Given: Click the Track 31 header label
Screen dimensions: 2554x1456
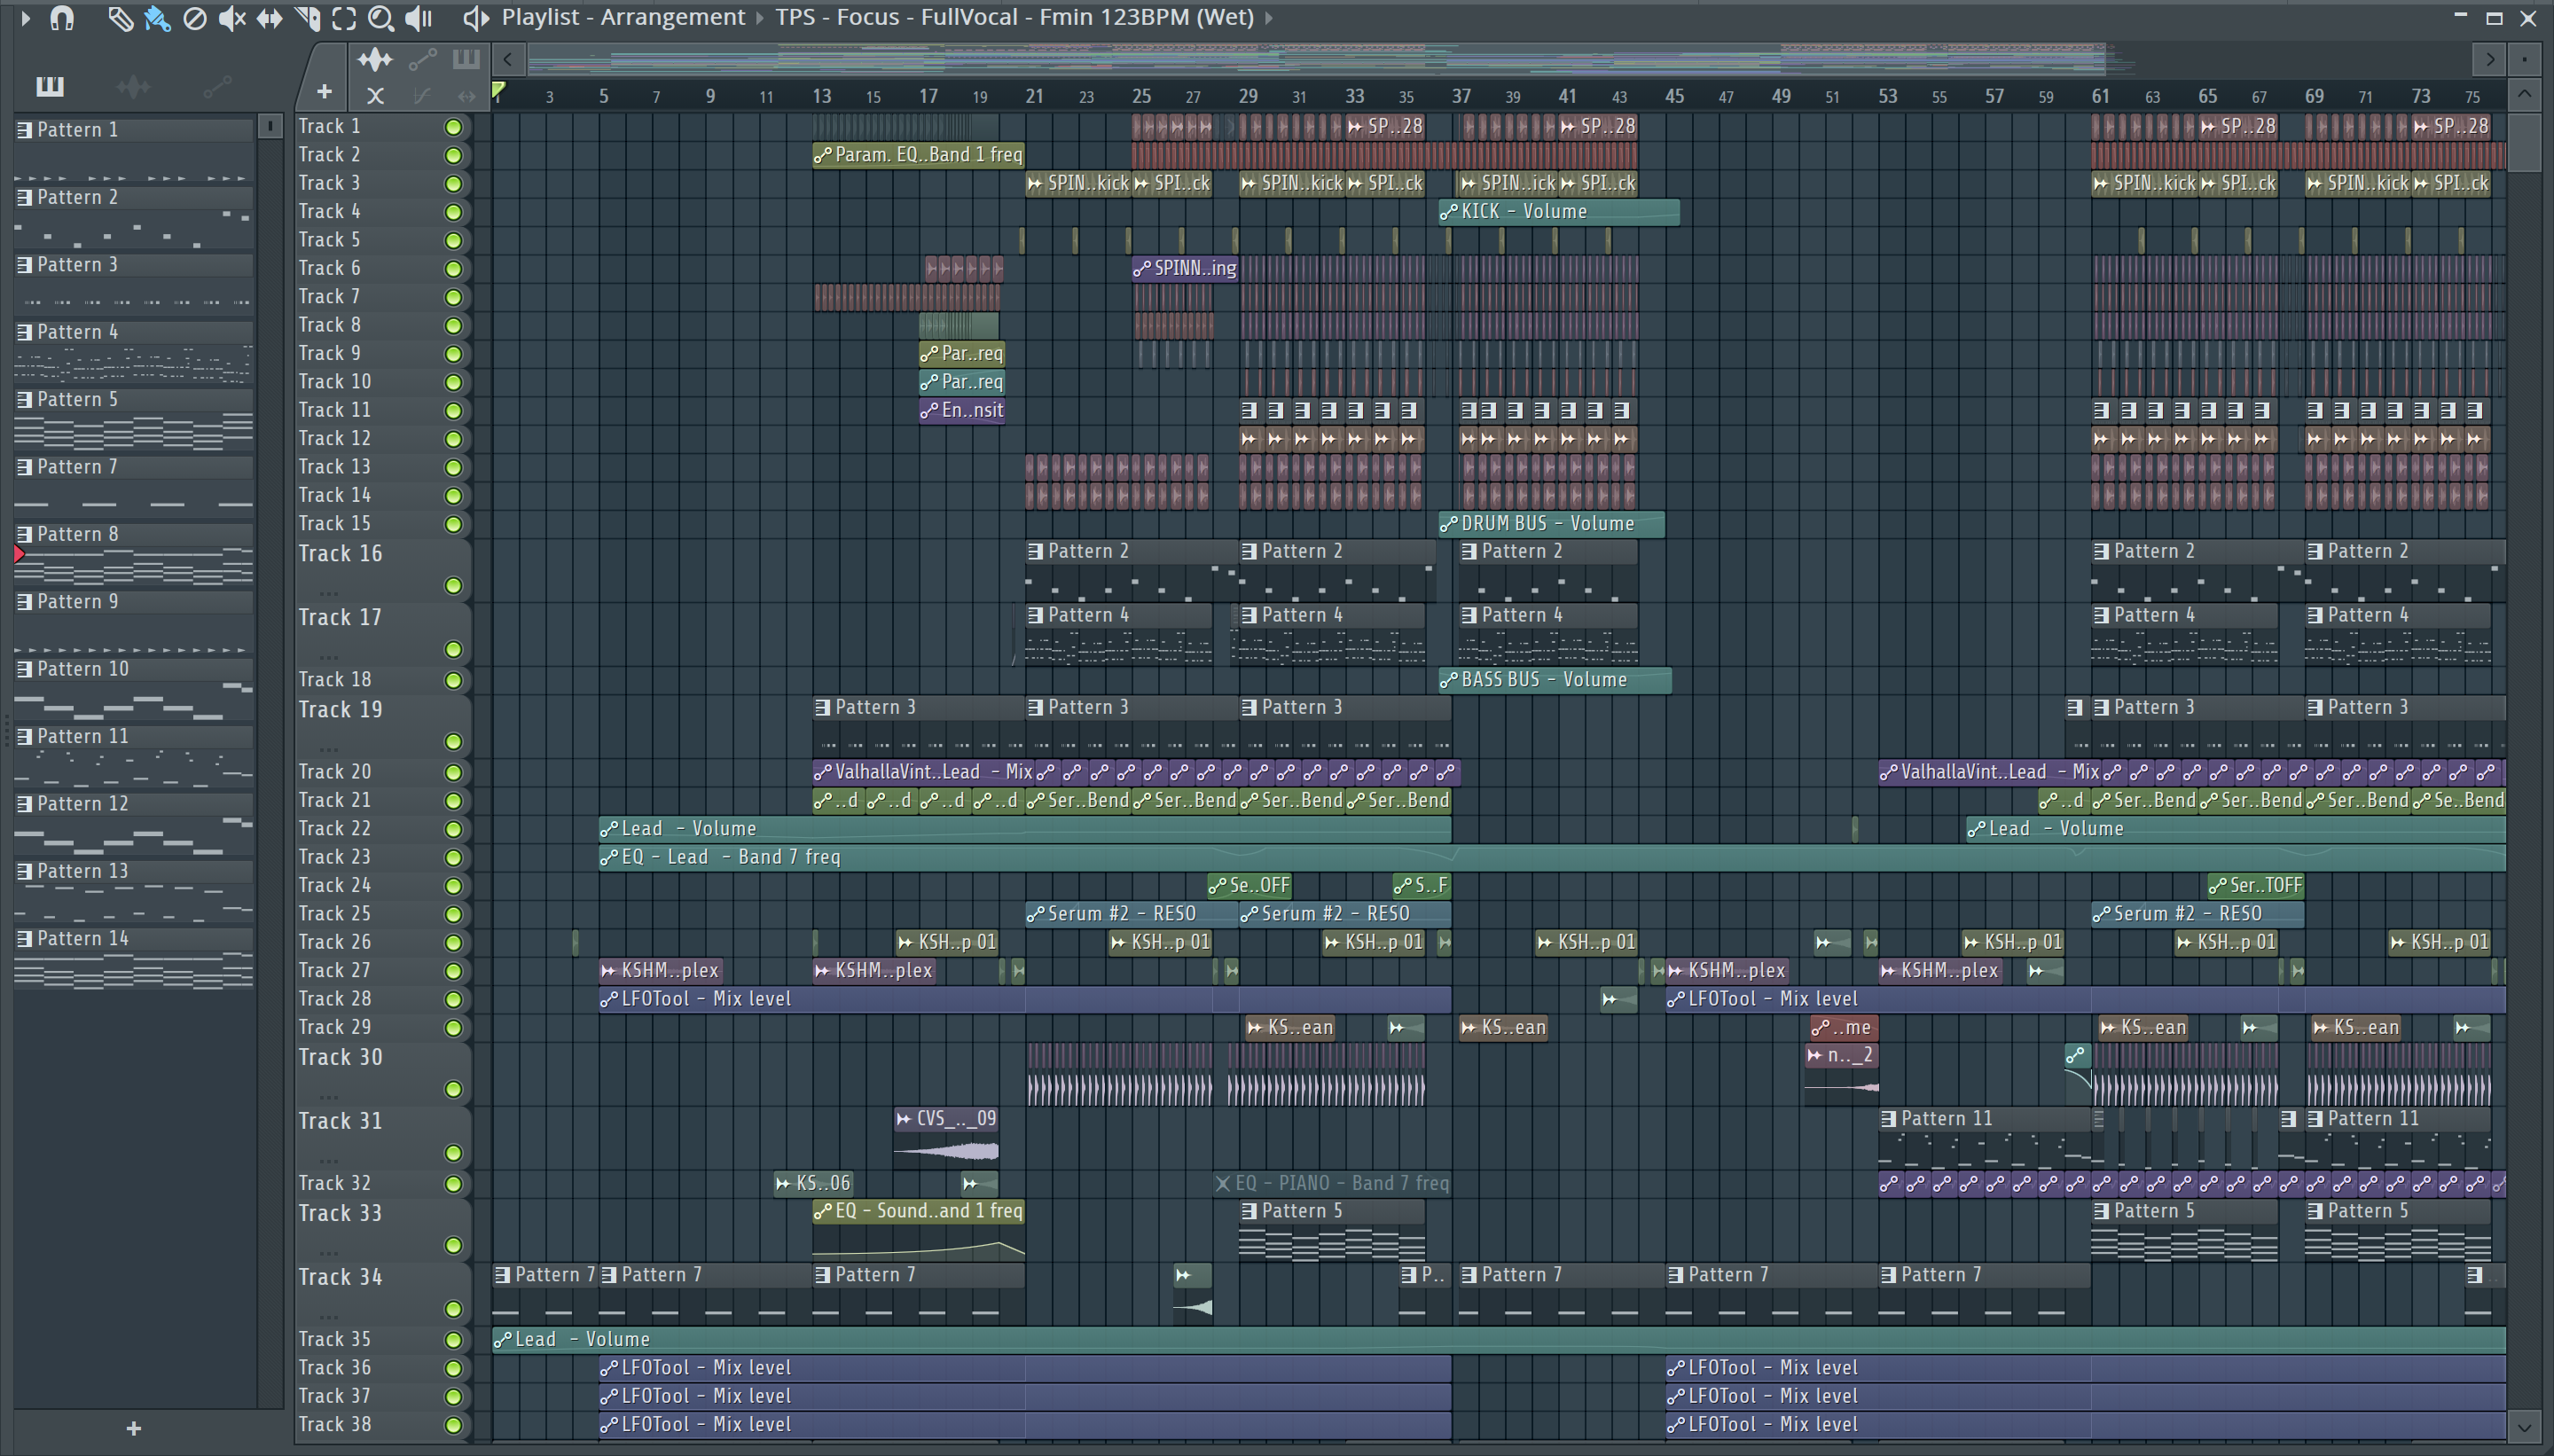Looking at the screenshot, I should (341, 1122).
